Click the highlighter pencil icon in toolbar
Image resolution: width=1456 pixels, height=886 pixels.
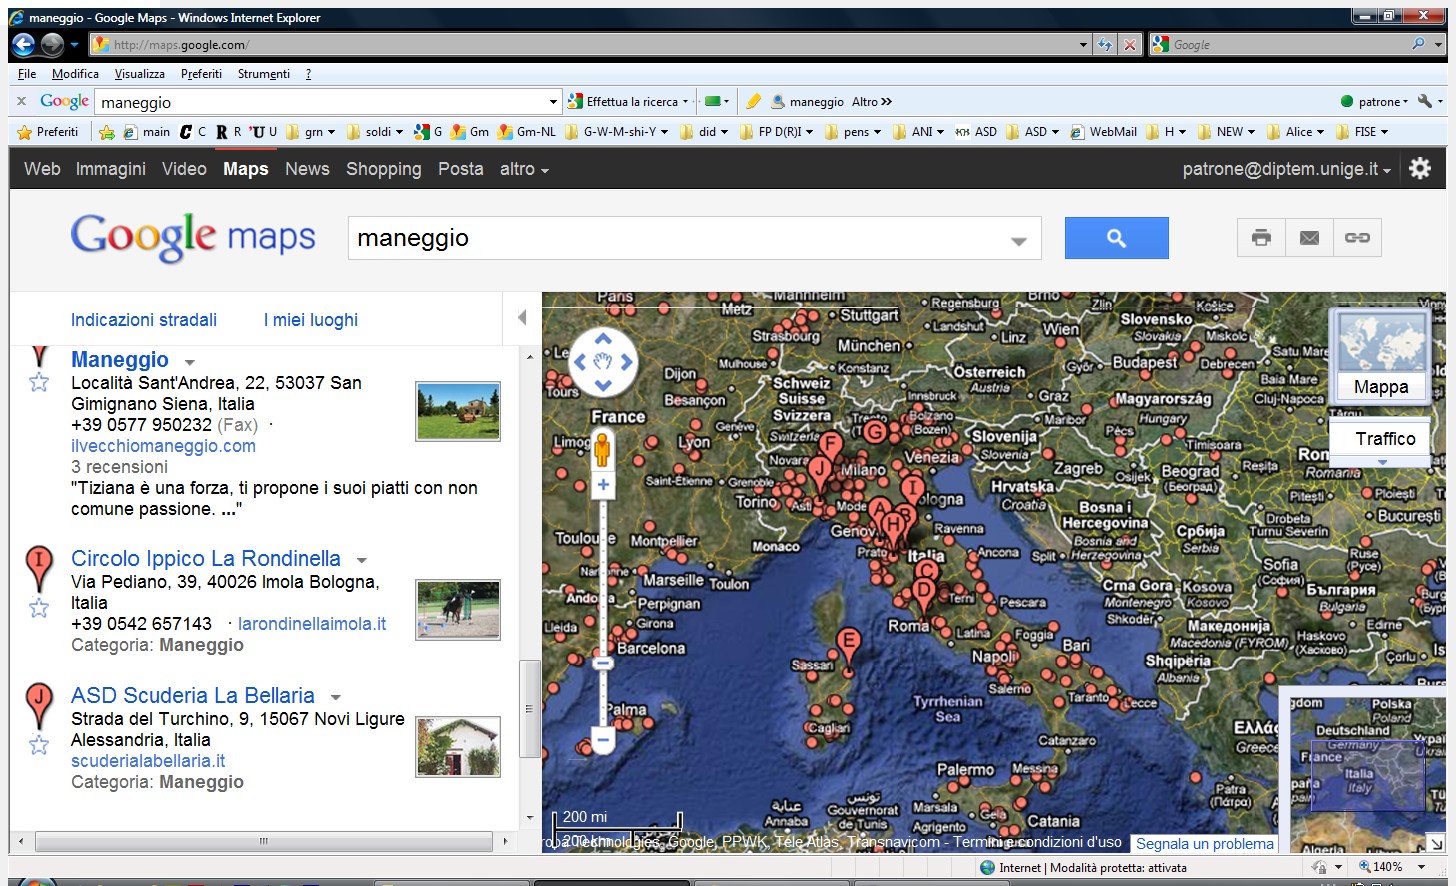point(753,101)
